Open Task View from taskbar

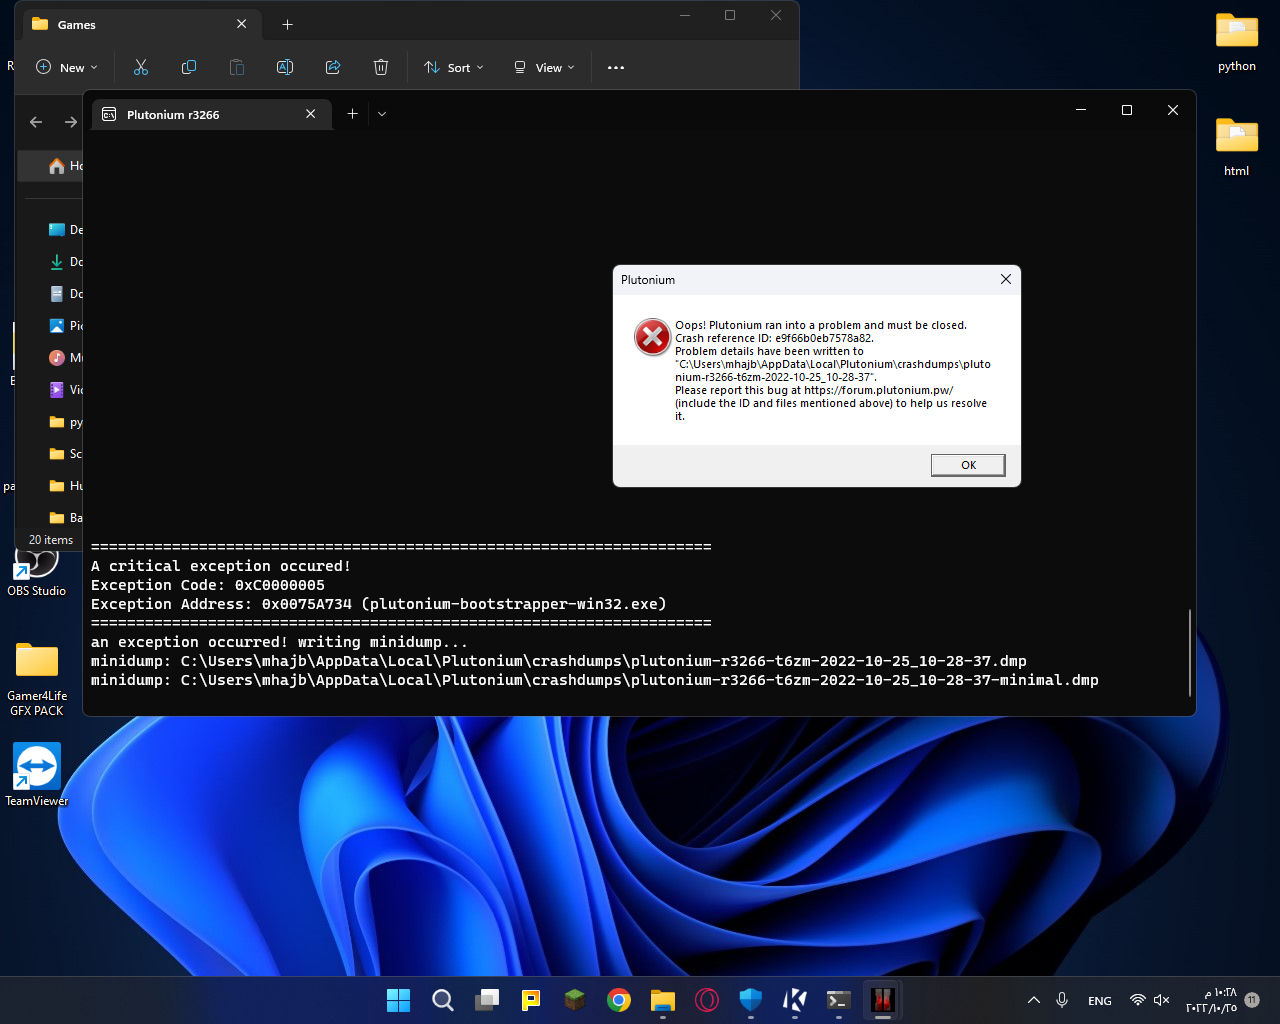[487, 1000]
